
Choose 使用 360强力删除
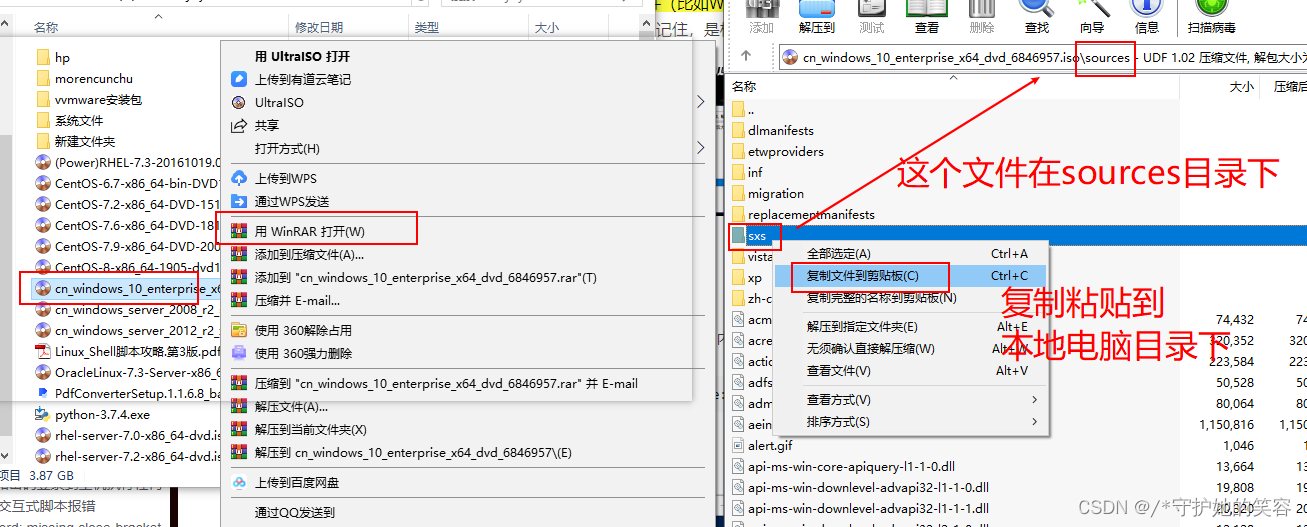click(303, 353)
